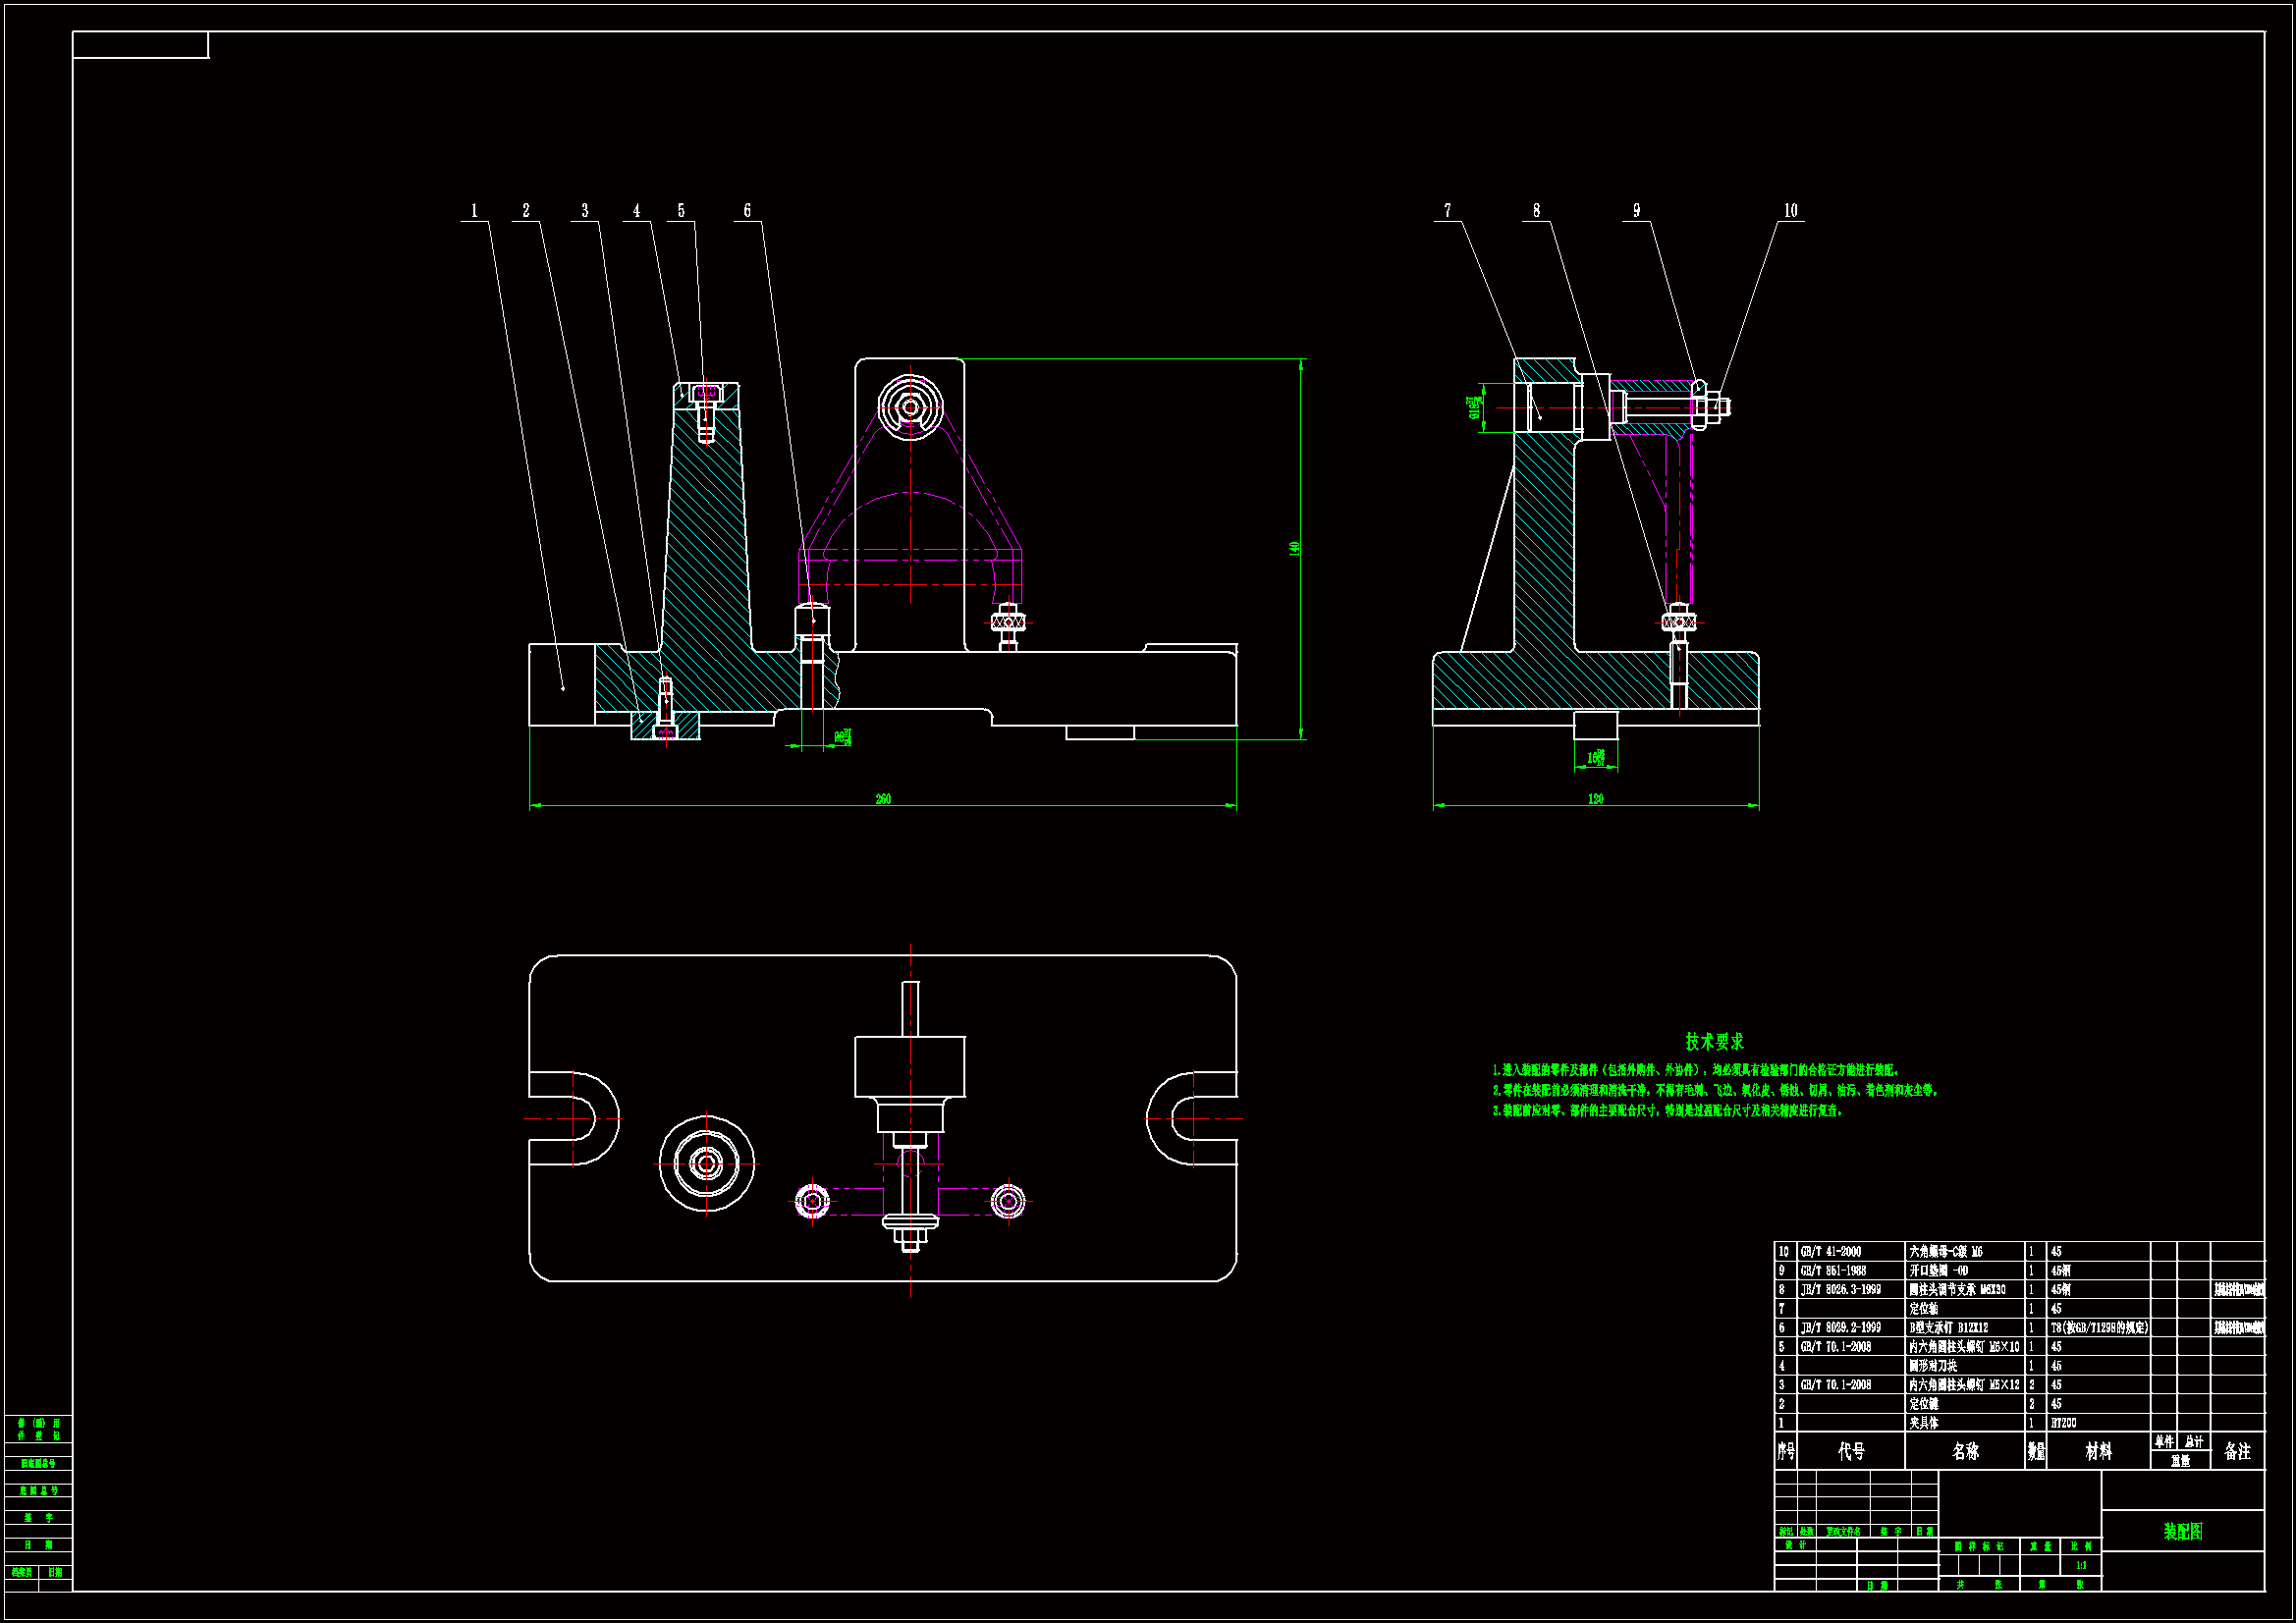Click the 1:1 scale value cell
The image size is (2296, 1623).
[2081, 1565]
